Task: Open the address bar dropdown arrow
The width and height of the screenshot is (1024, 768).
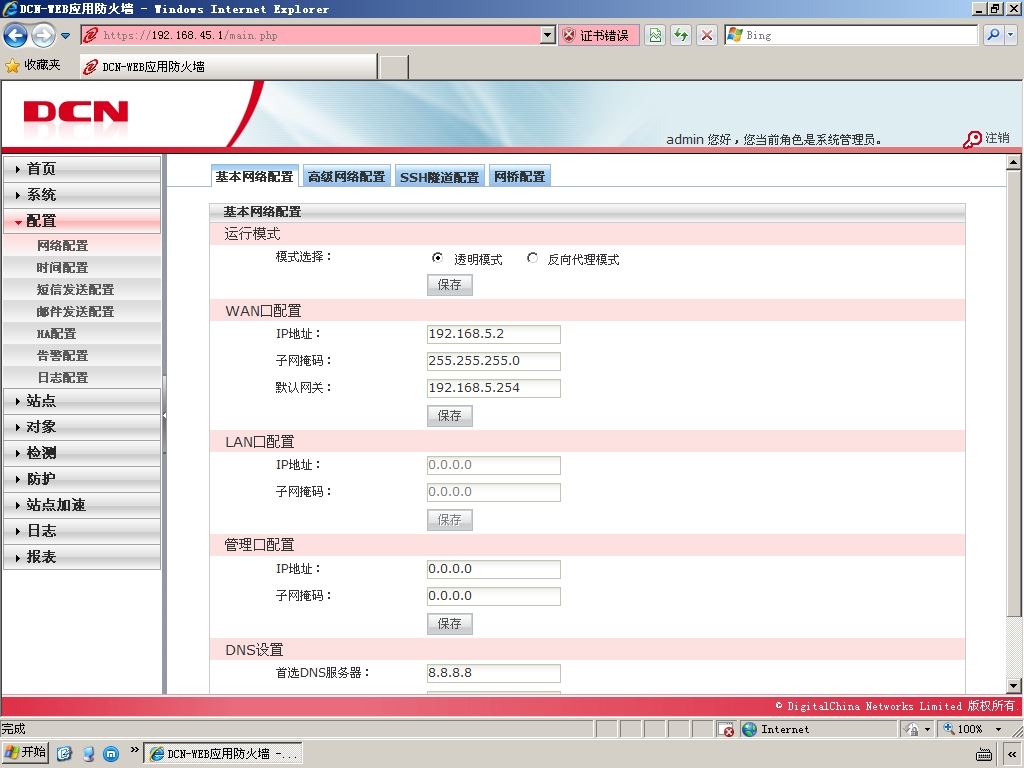Action: 548,35
